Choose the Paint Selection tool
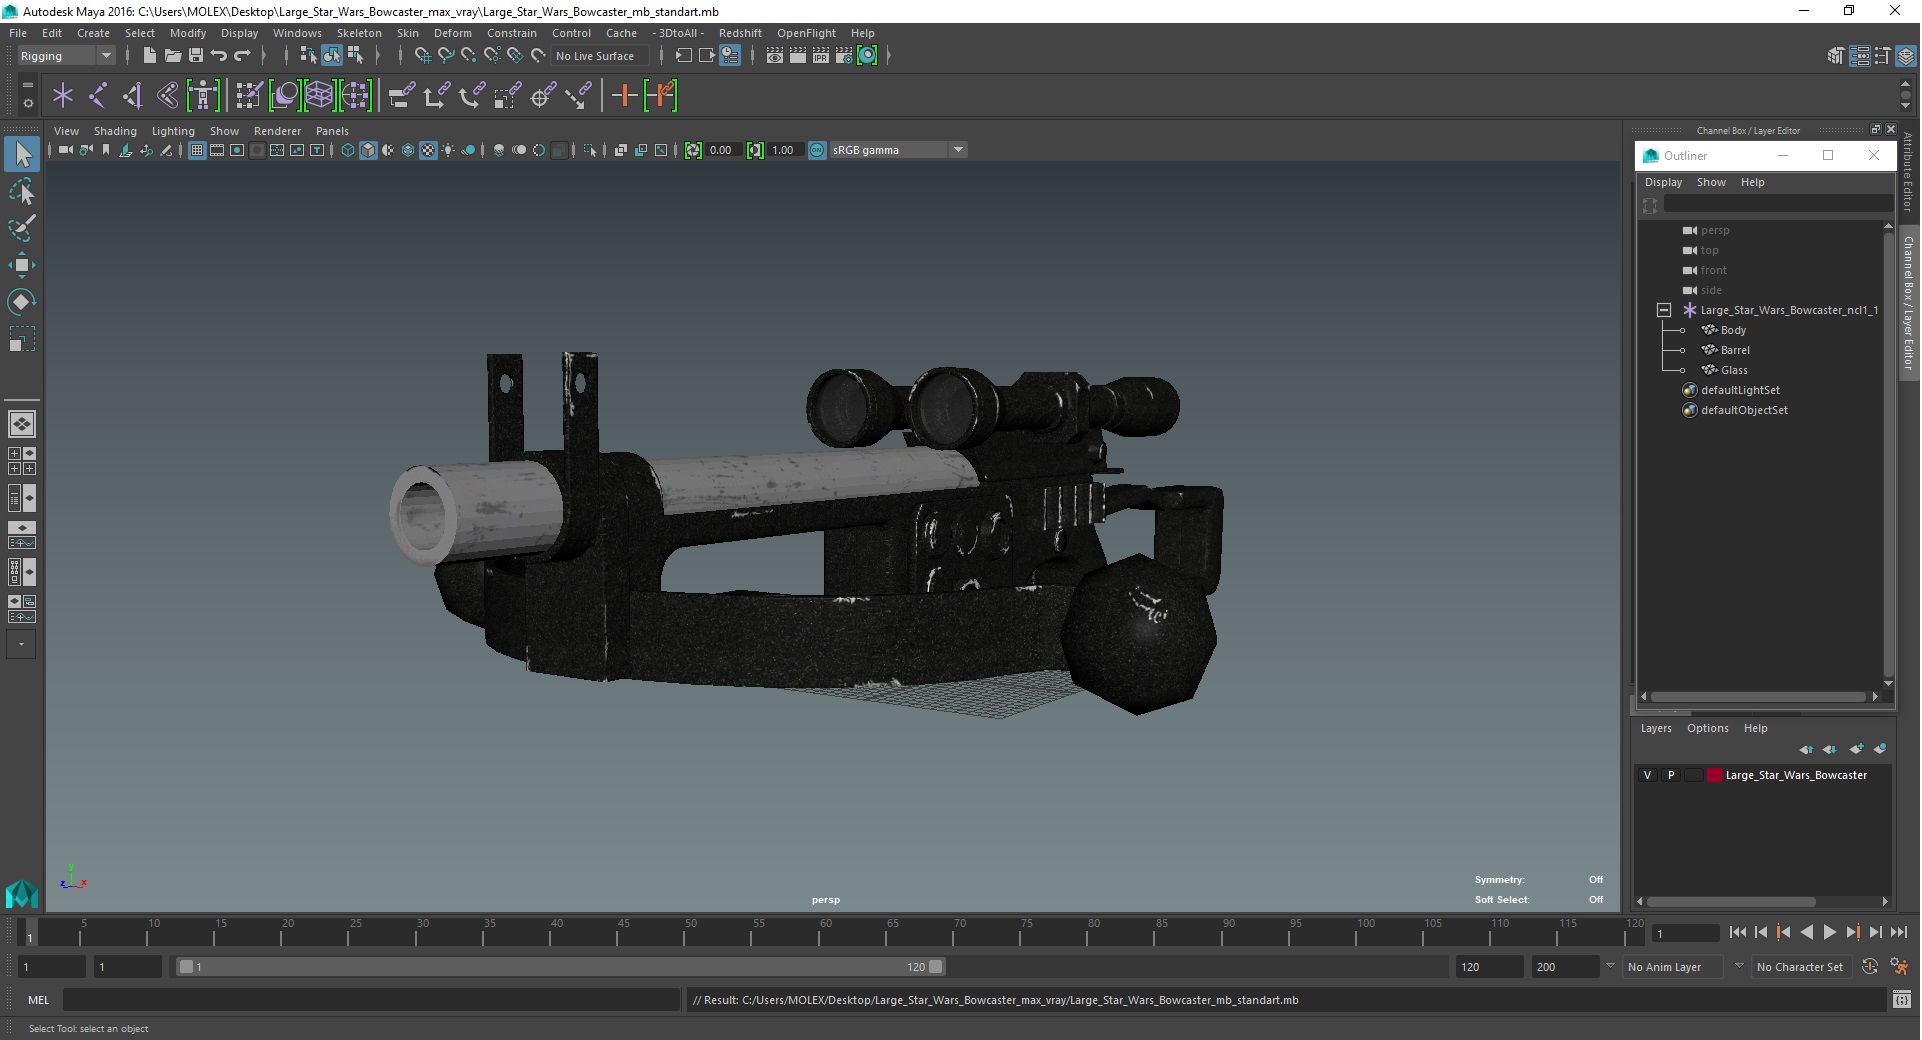The width and height of the screenshot is (1922, 1040). click(x=22, y=228)
